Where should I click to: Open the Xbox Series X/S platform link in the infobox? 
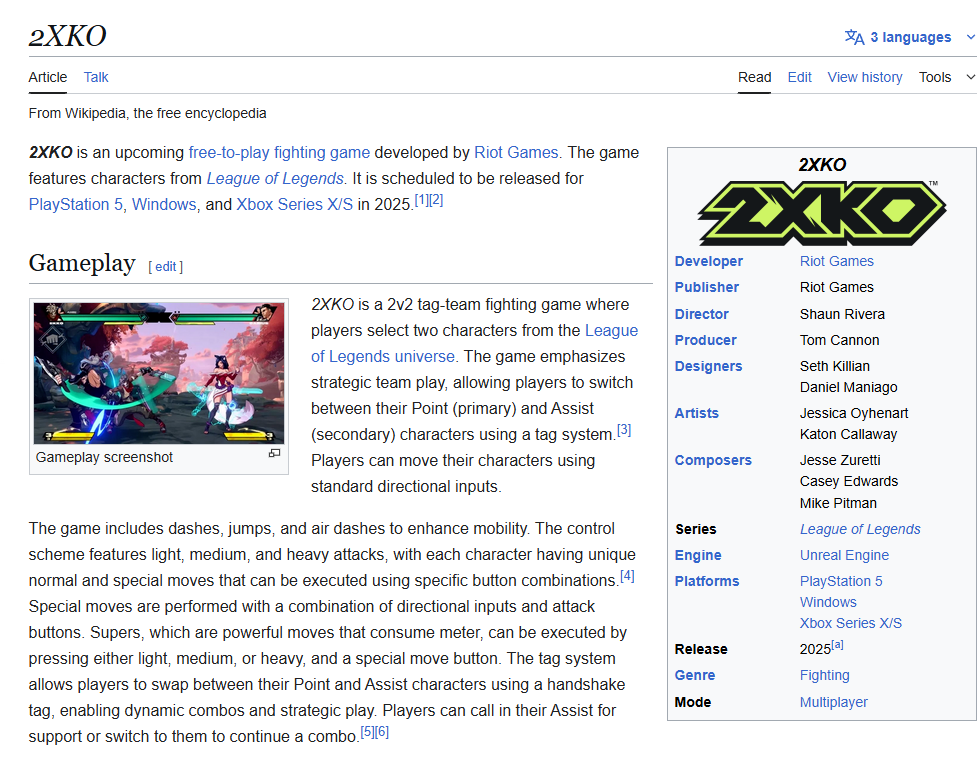click(851, 624)
